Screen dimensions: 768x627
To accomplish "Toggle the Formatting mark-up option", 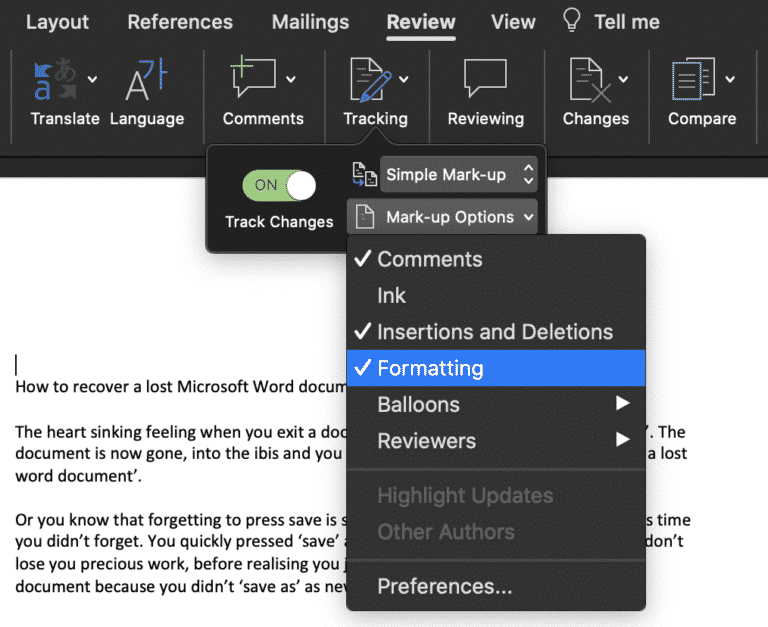I will coord(430,368).
